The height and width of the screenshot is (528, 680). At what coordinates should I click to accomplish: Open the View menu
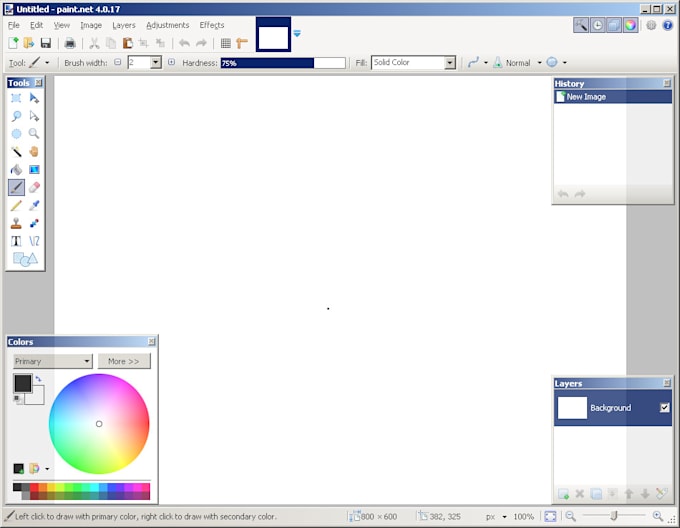62,25
